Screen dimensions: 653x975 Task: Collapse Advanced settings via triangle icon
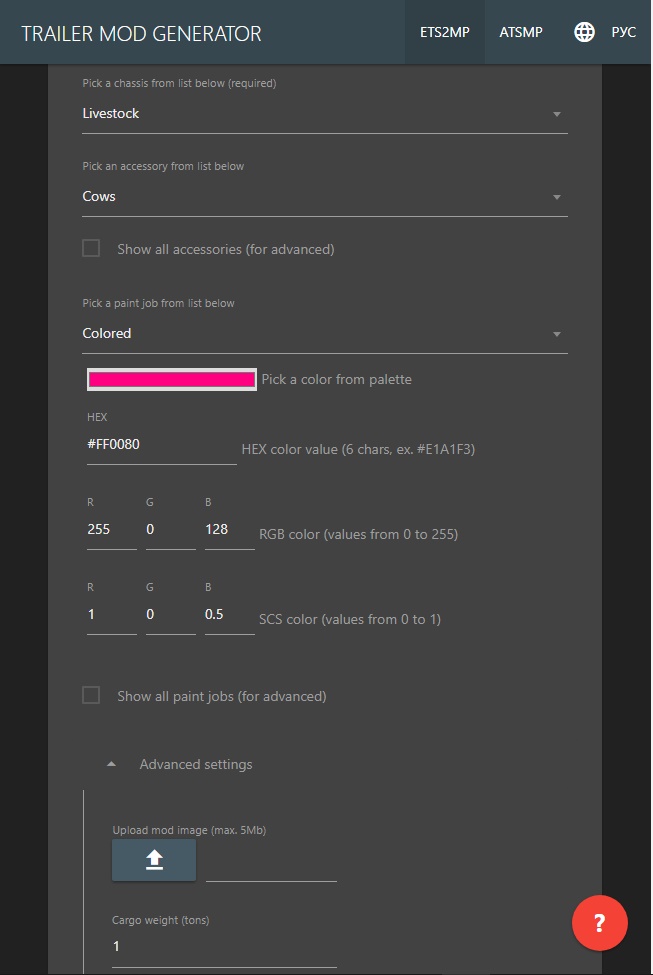pyautogui.click(x=111, y=764)
